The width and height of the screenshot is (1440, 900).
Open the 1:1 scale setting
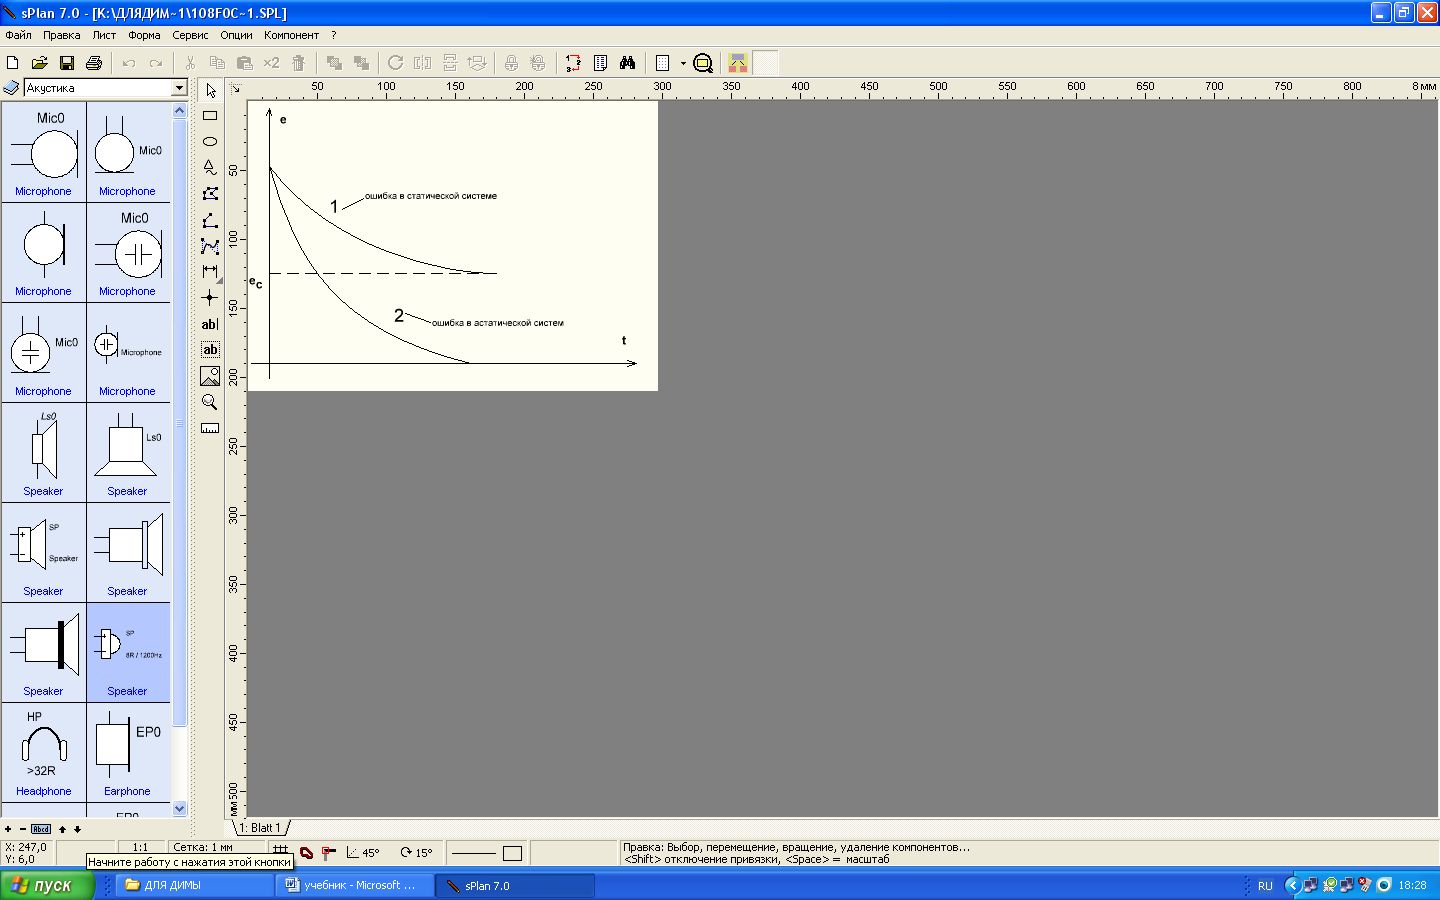point(140,847)
